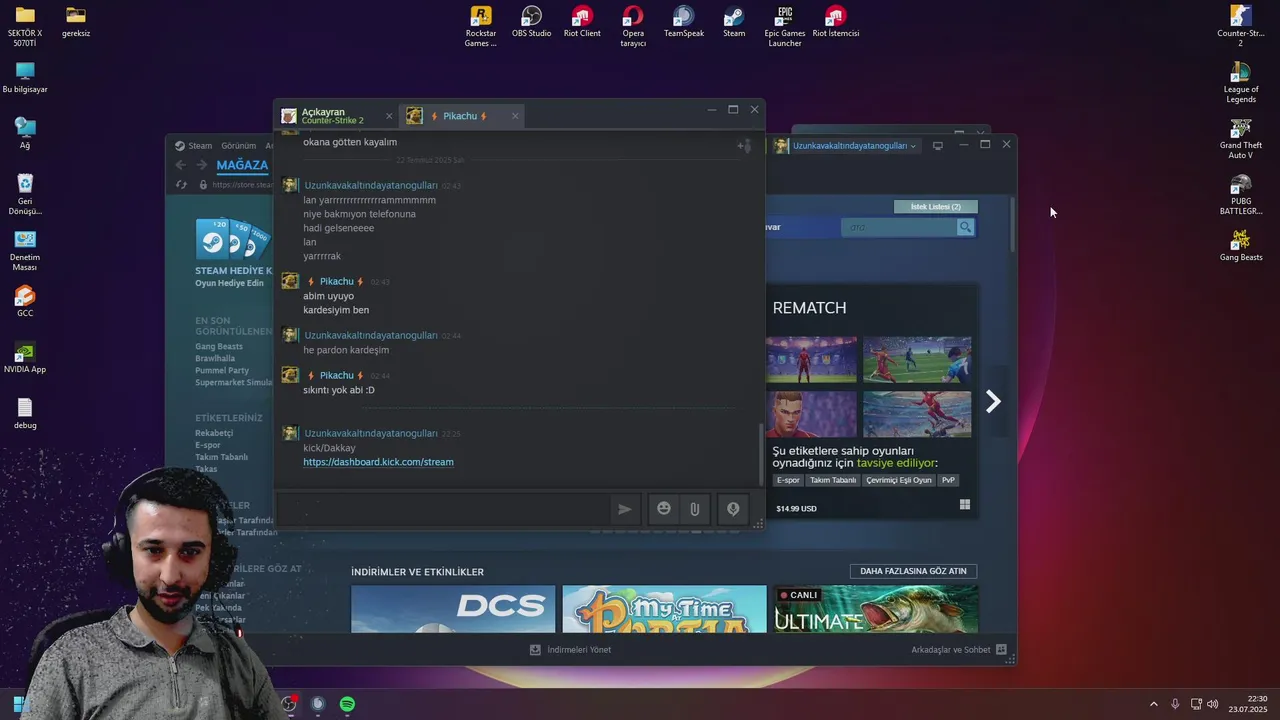Click the OBS icon on the taskbar
Viewport: 1280px width, 720px height.
click(289, 704)
